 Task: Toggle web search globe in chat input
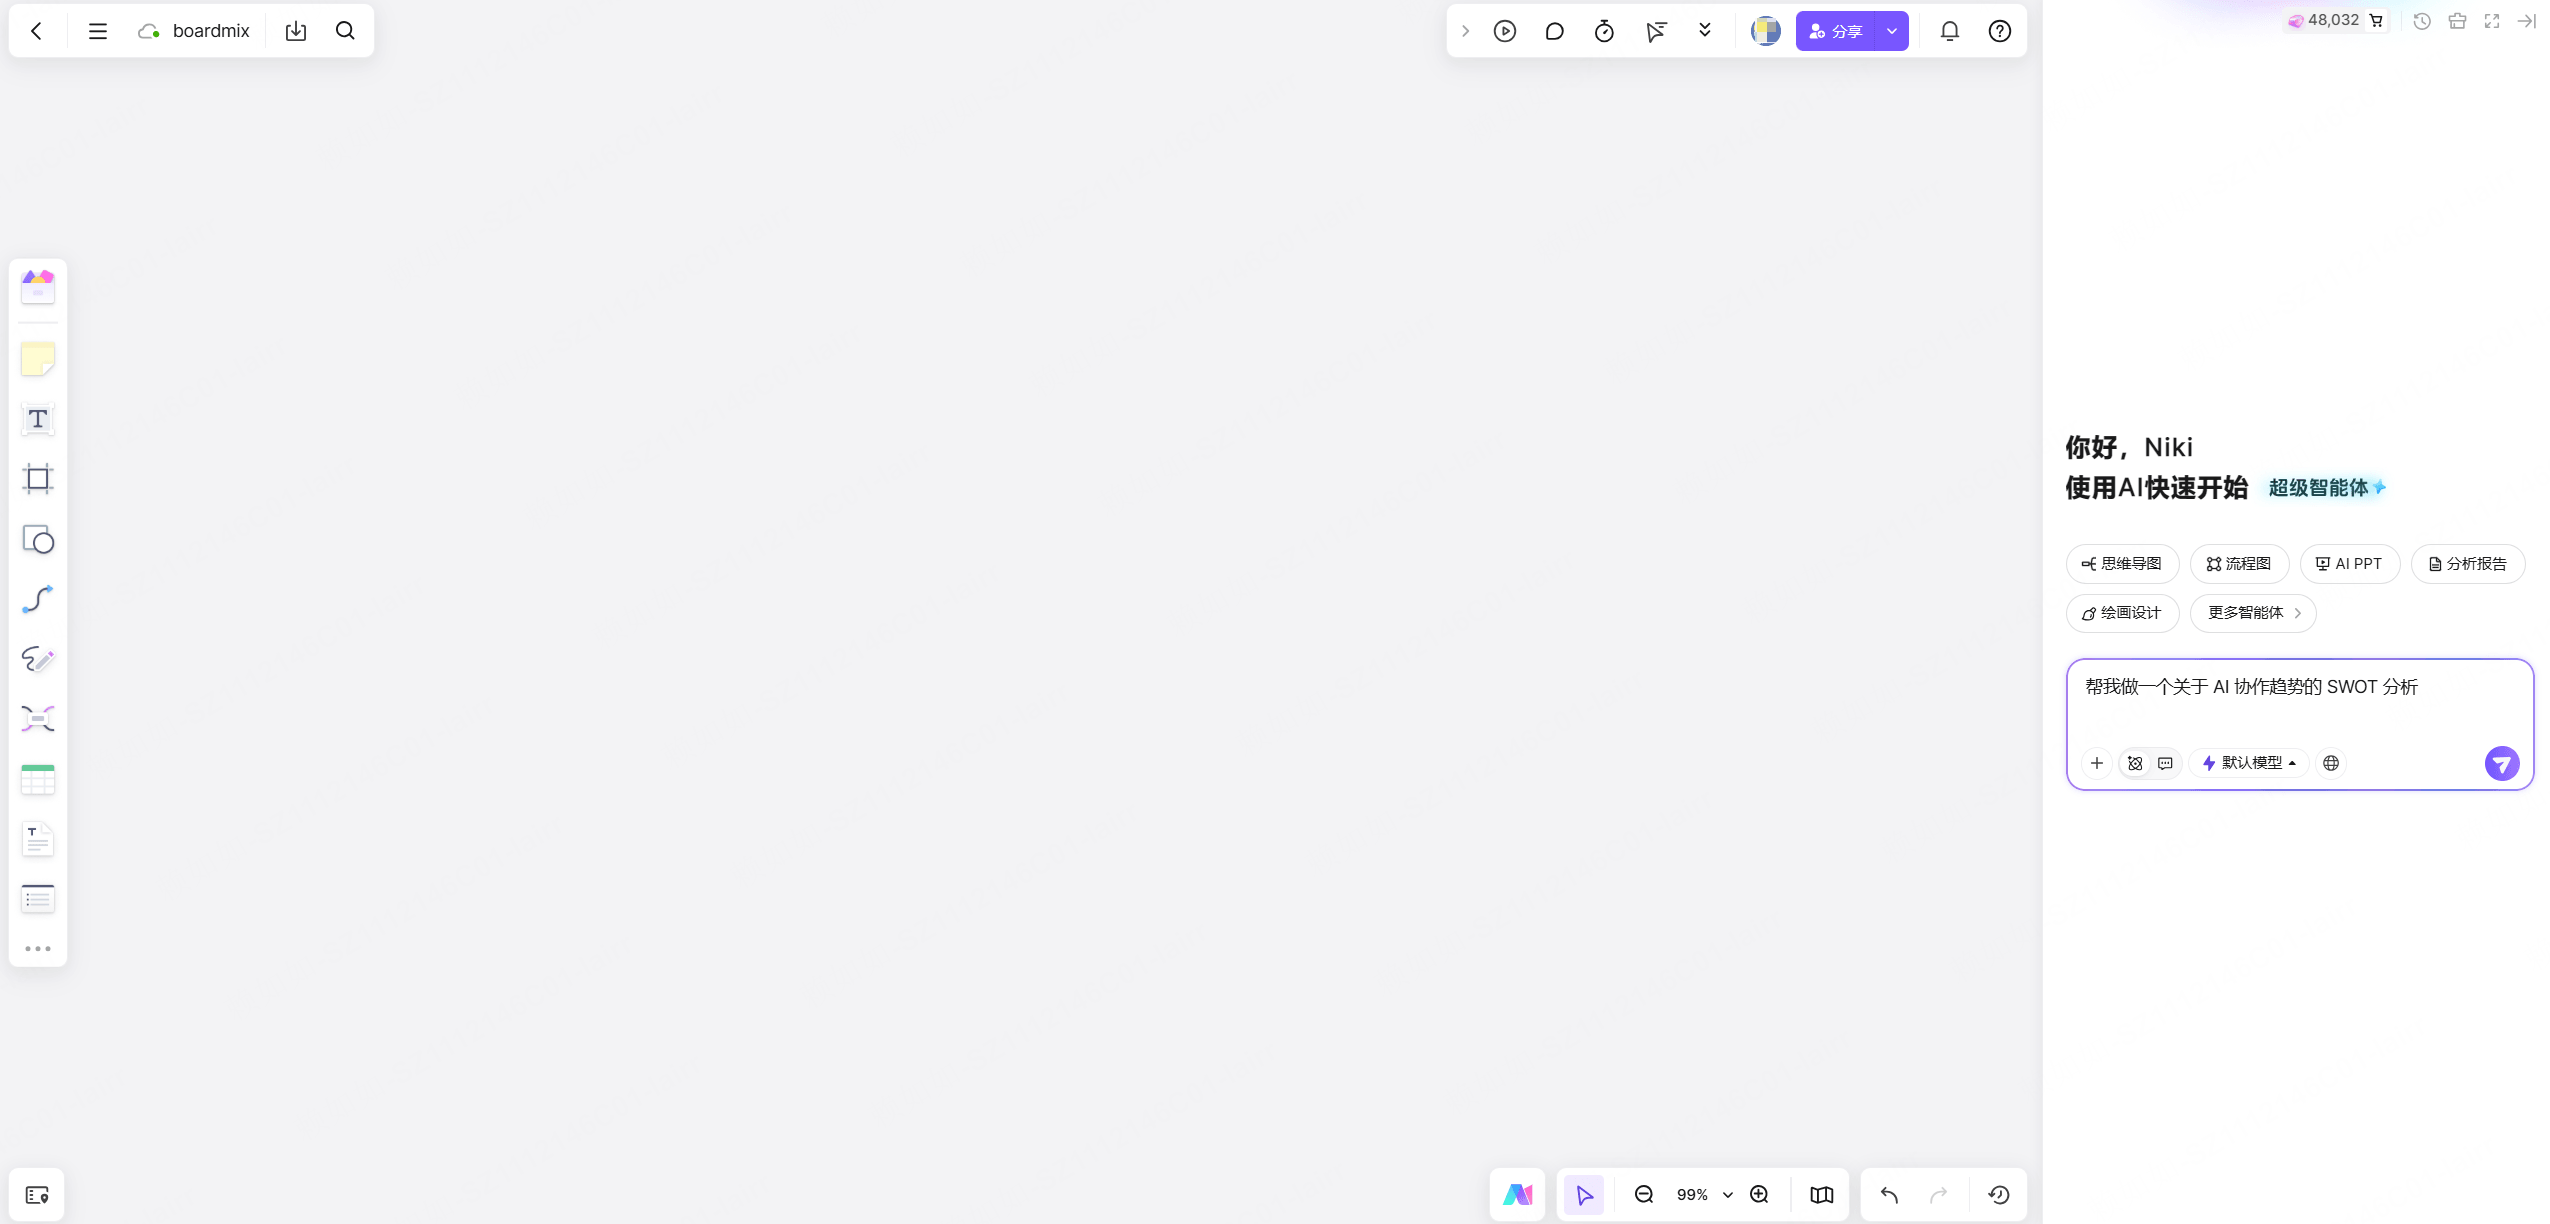(x=2331, y=763)
